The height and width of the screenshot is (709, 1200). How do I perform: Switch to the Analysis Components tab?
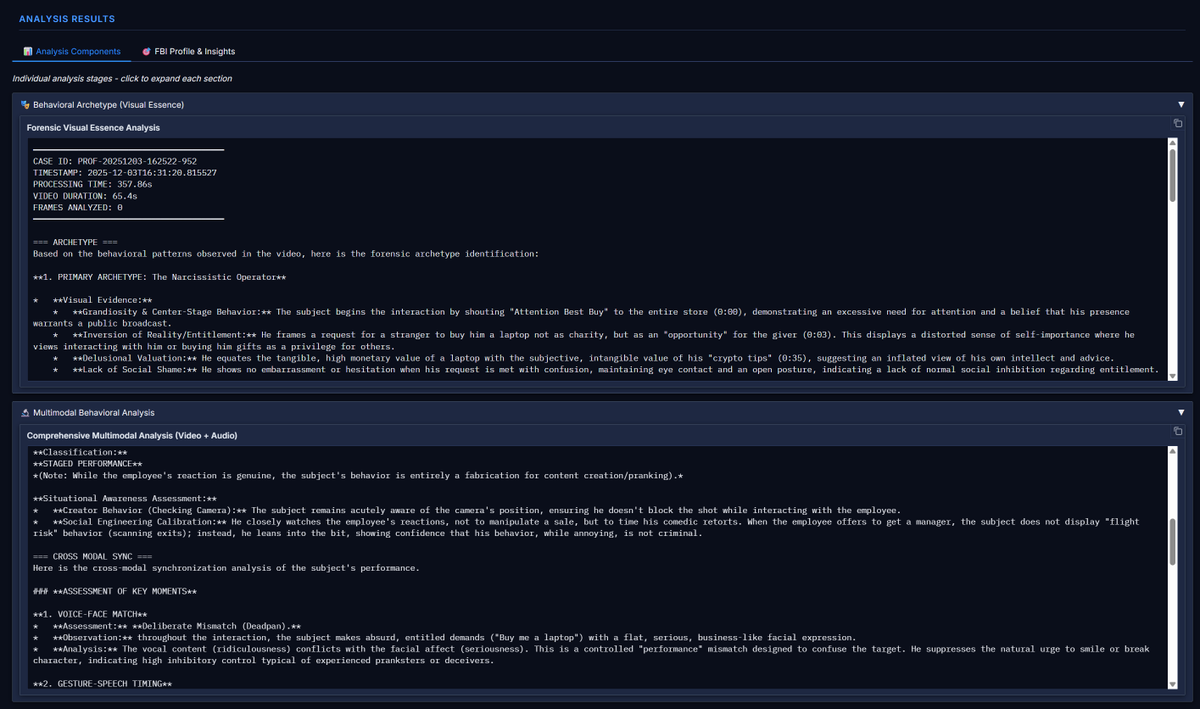(x=72, y=51)
